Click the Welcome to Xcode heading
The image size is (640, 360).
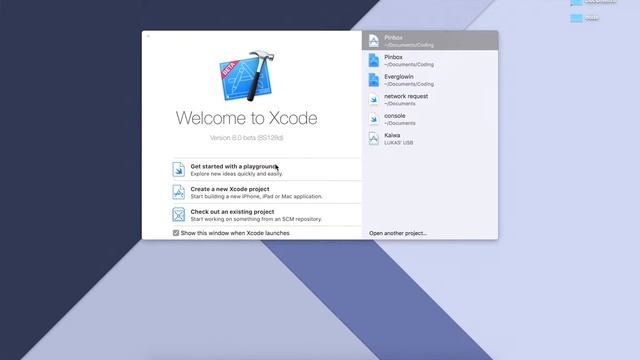tap(247, 118)
